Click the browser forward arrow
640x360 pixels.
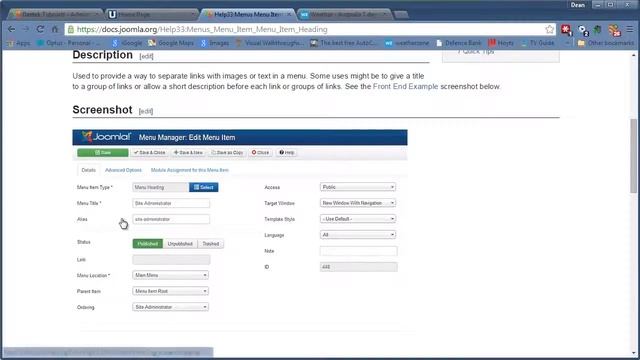26,29
